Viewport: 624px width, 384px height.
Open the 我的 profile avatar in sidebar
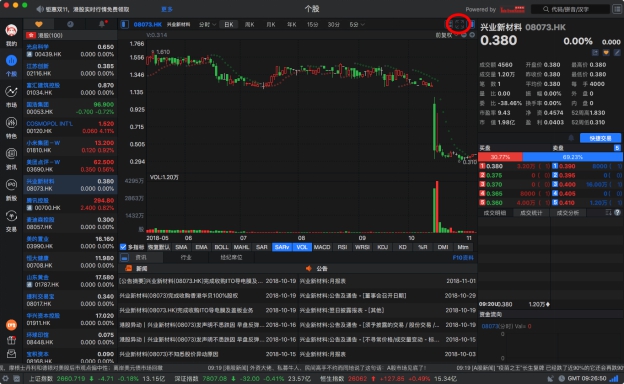click(11, 30)
